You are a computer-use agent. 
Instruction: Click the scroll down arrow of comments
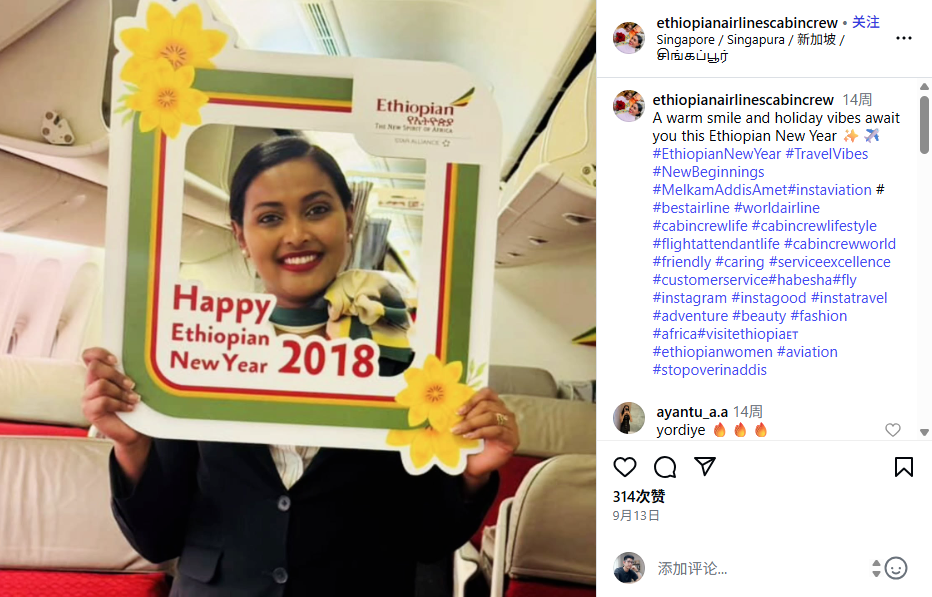(924, 432)
